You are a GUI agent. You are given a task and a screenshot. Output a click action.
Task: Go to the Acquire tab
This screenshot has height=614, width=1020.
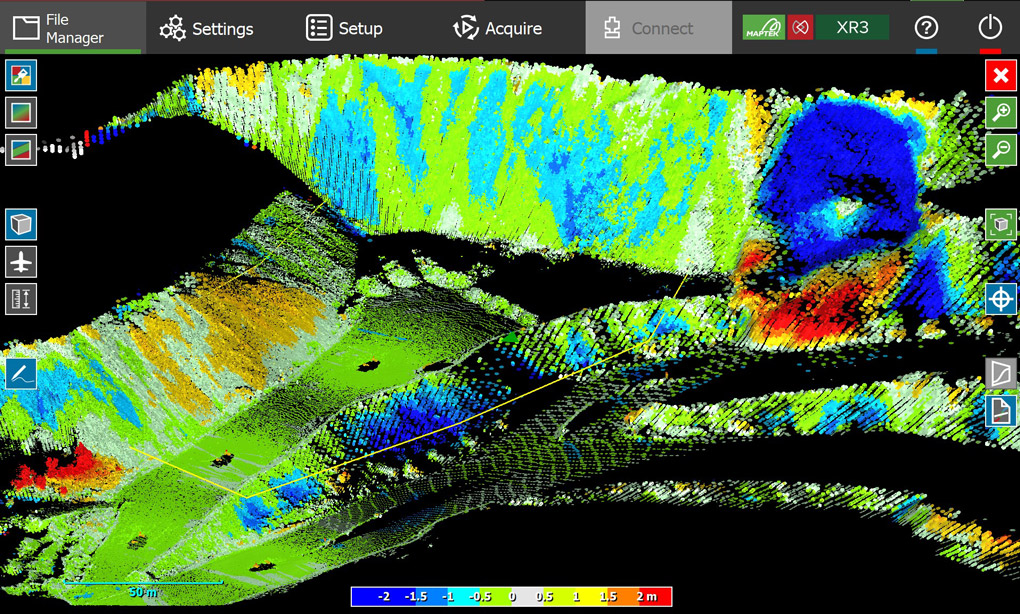498,28
